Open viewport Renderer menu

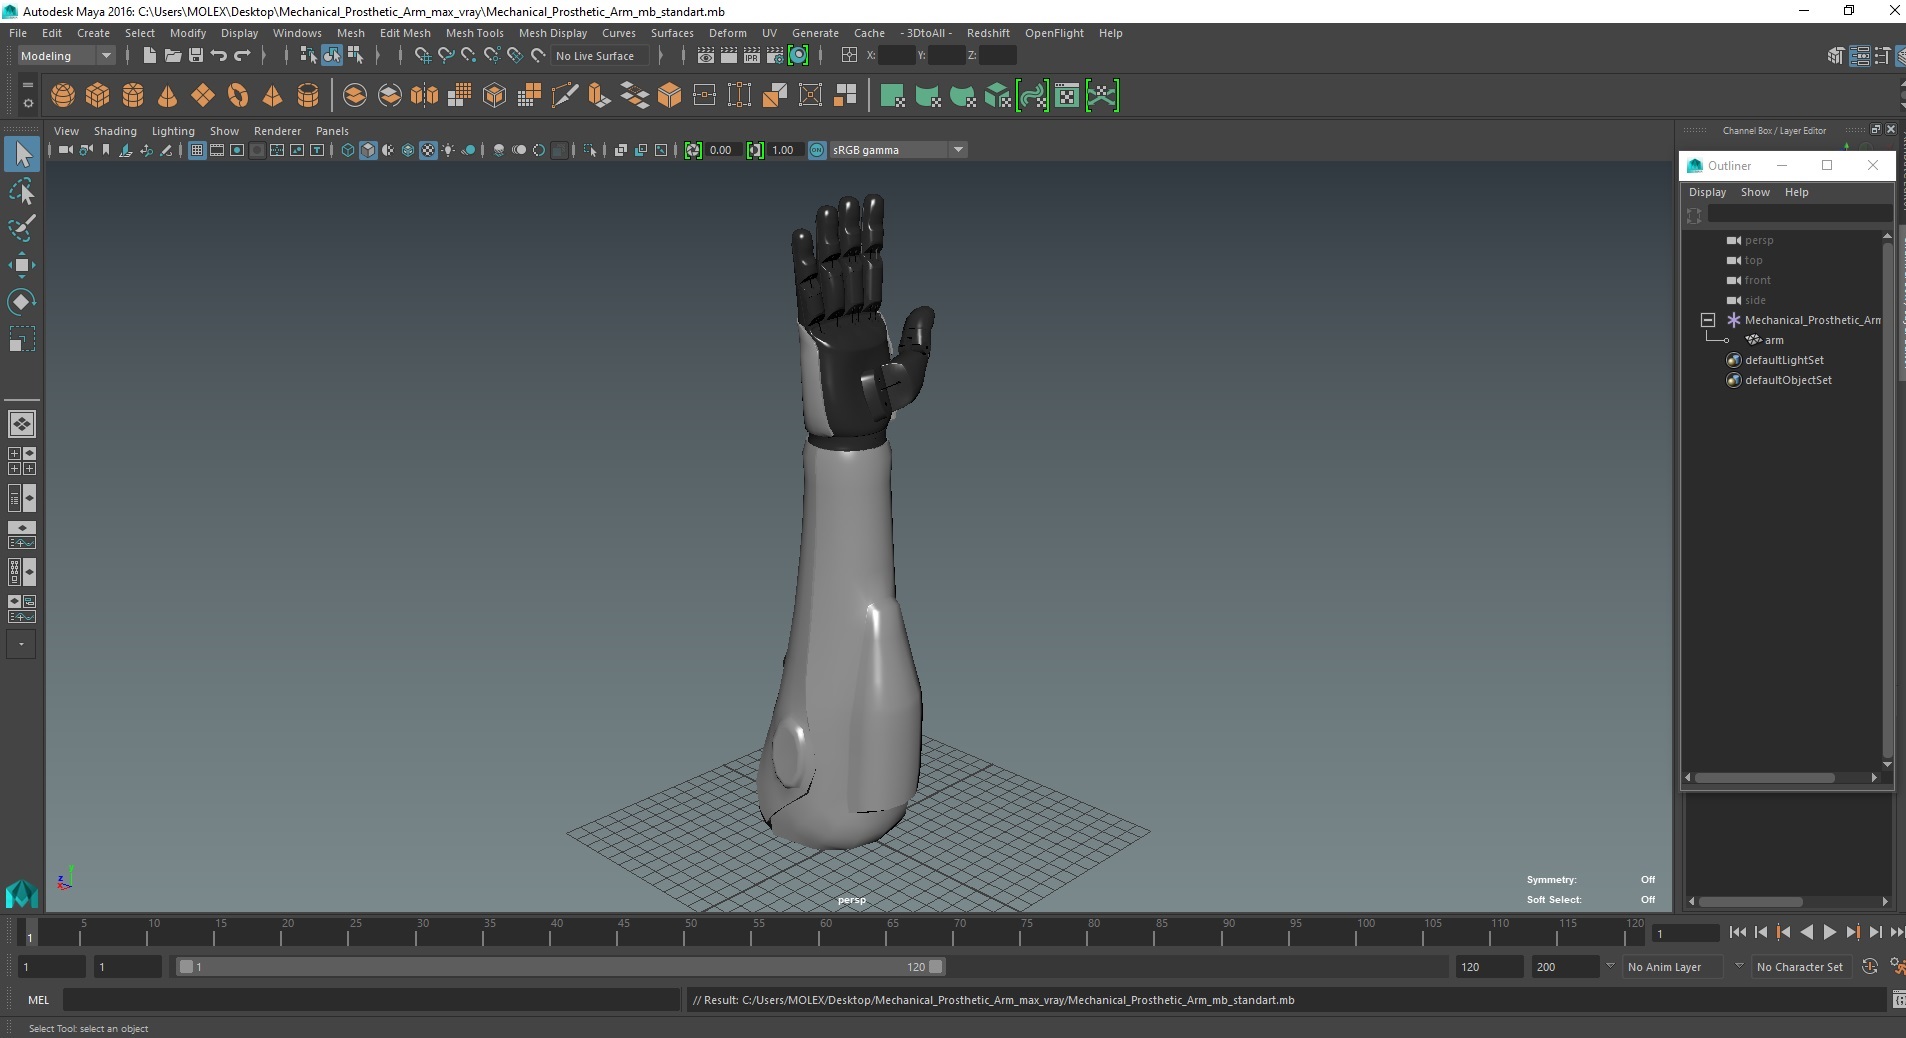pyautogui.click(x=277, y=131)
